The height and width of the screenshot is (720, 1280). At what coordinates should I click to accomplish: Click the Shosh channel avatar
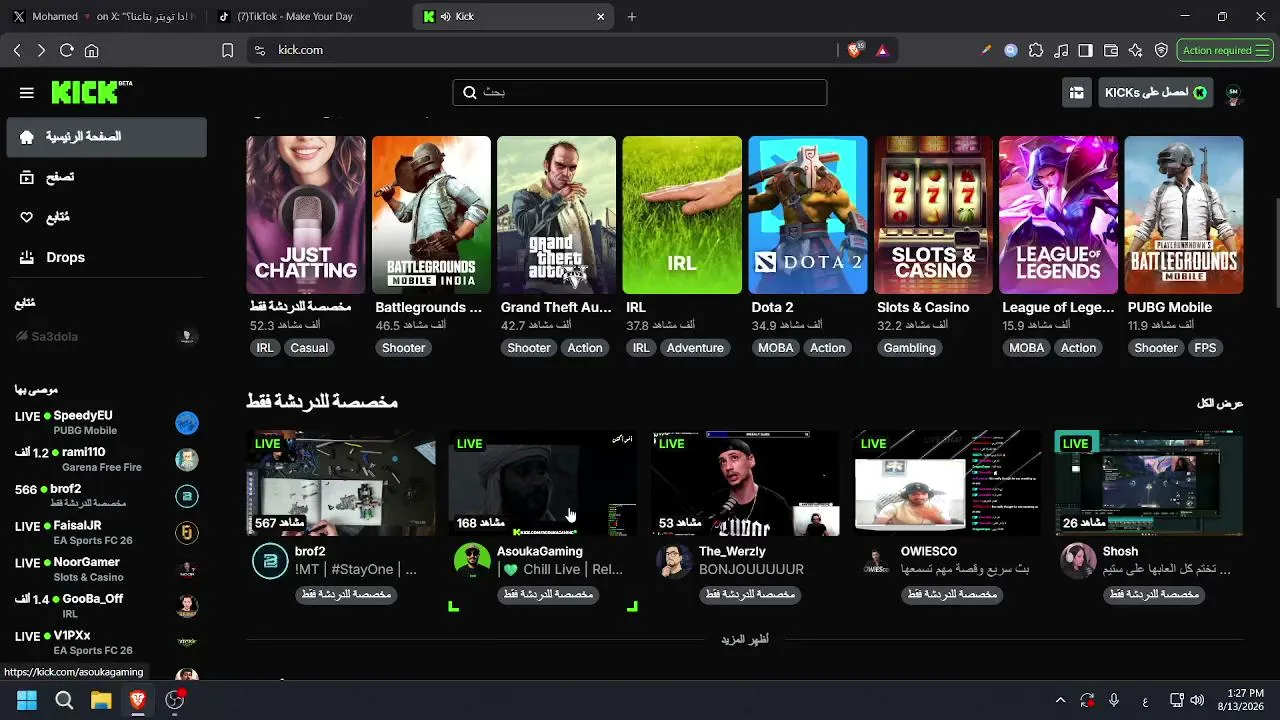click(x=1078, y=561)
